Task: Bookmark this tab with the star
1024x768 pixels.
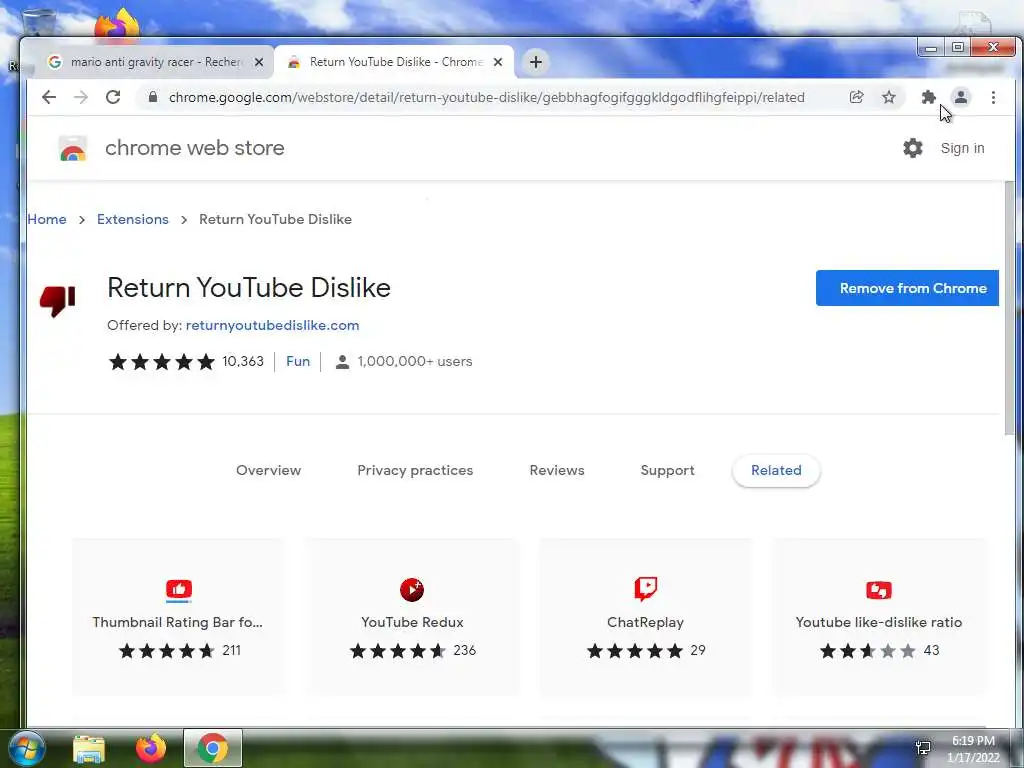Action: [889, 97]
